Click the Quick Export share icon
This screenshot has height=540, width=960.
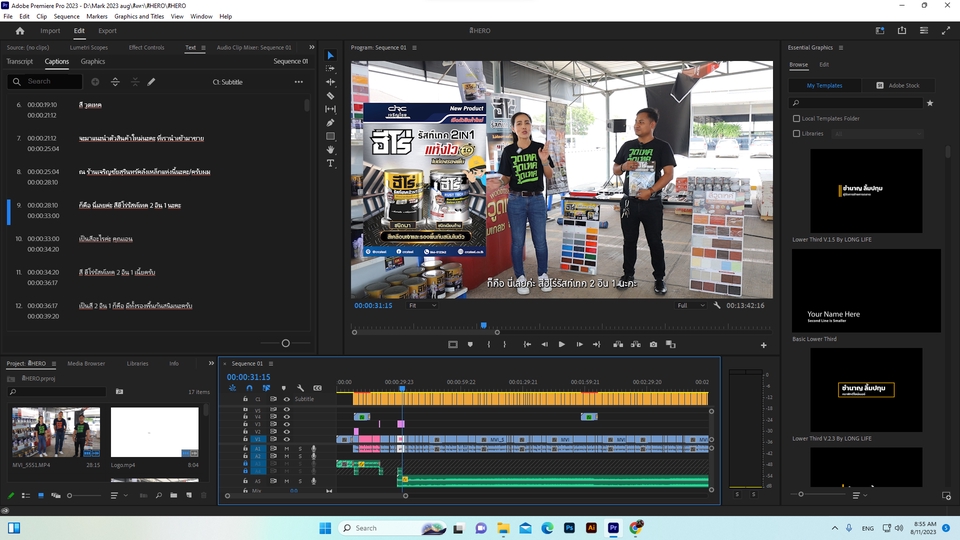[902, 31]
